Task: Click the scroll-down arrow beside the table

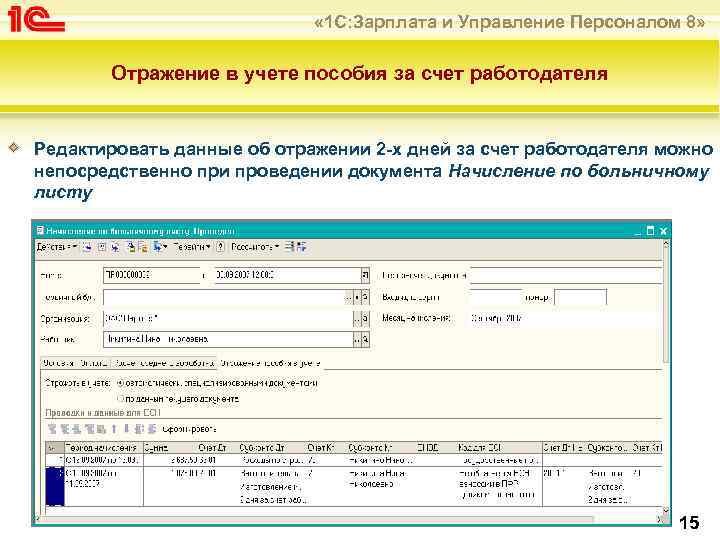Action: pos(665,510)
